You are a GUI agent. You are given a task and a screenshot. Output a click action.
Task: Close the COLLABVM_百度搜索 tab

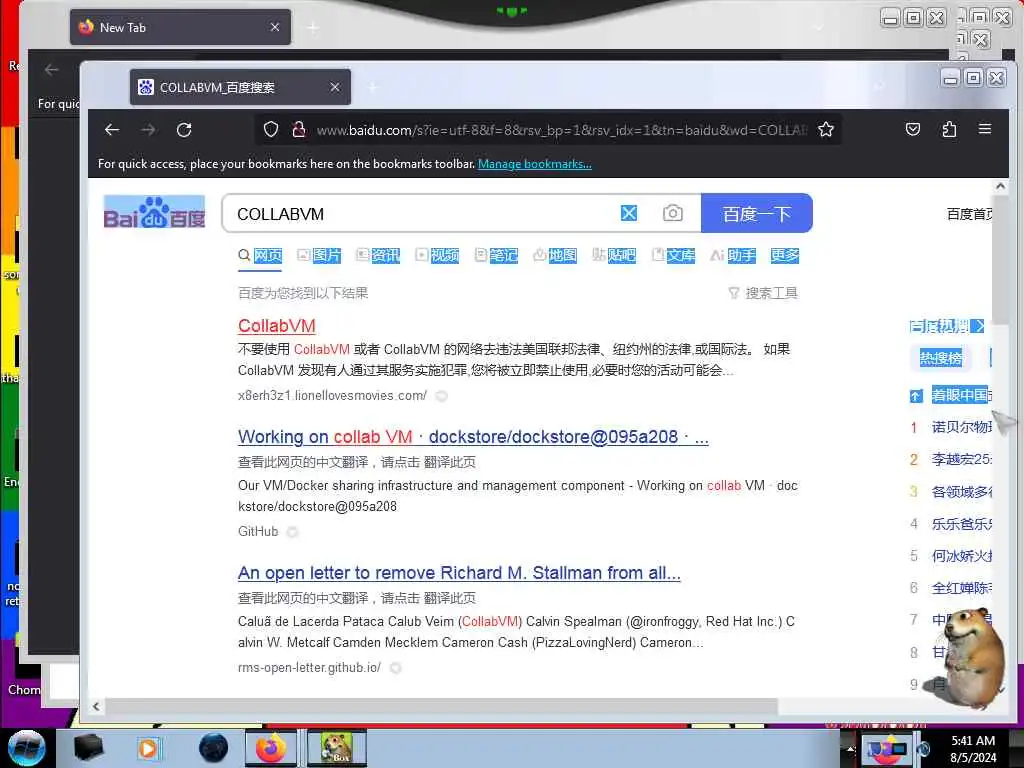[x=334, y=87]
